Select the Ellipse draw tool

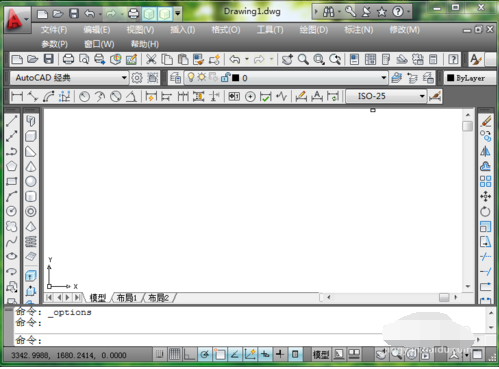pos(12,256)
